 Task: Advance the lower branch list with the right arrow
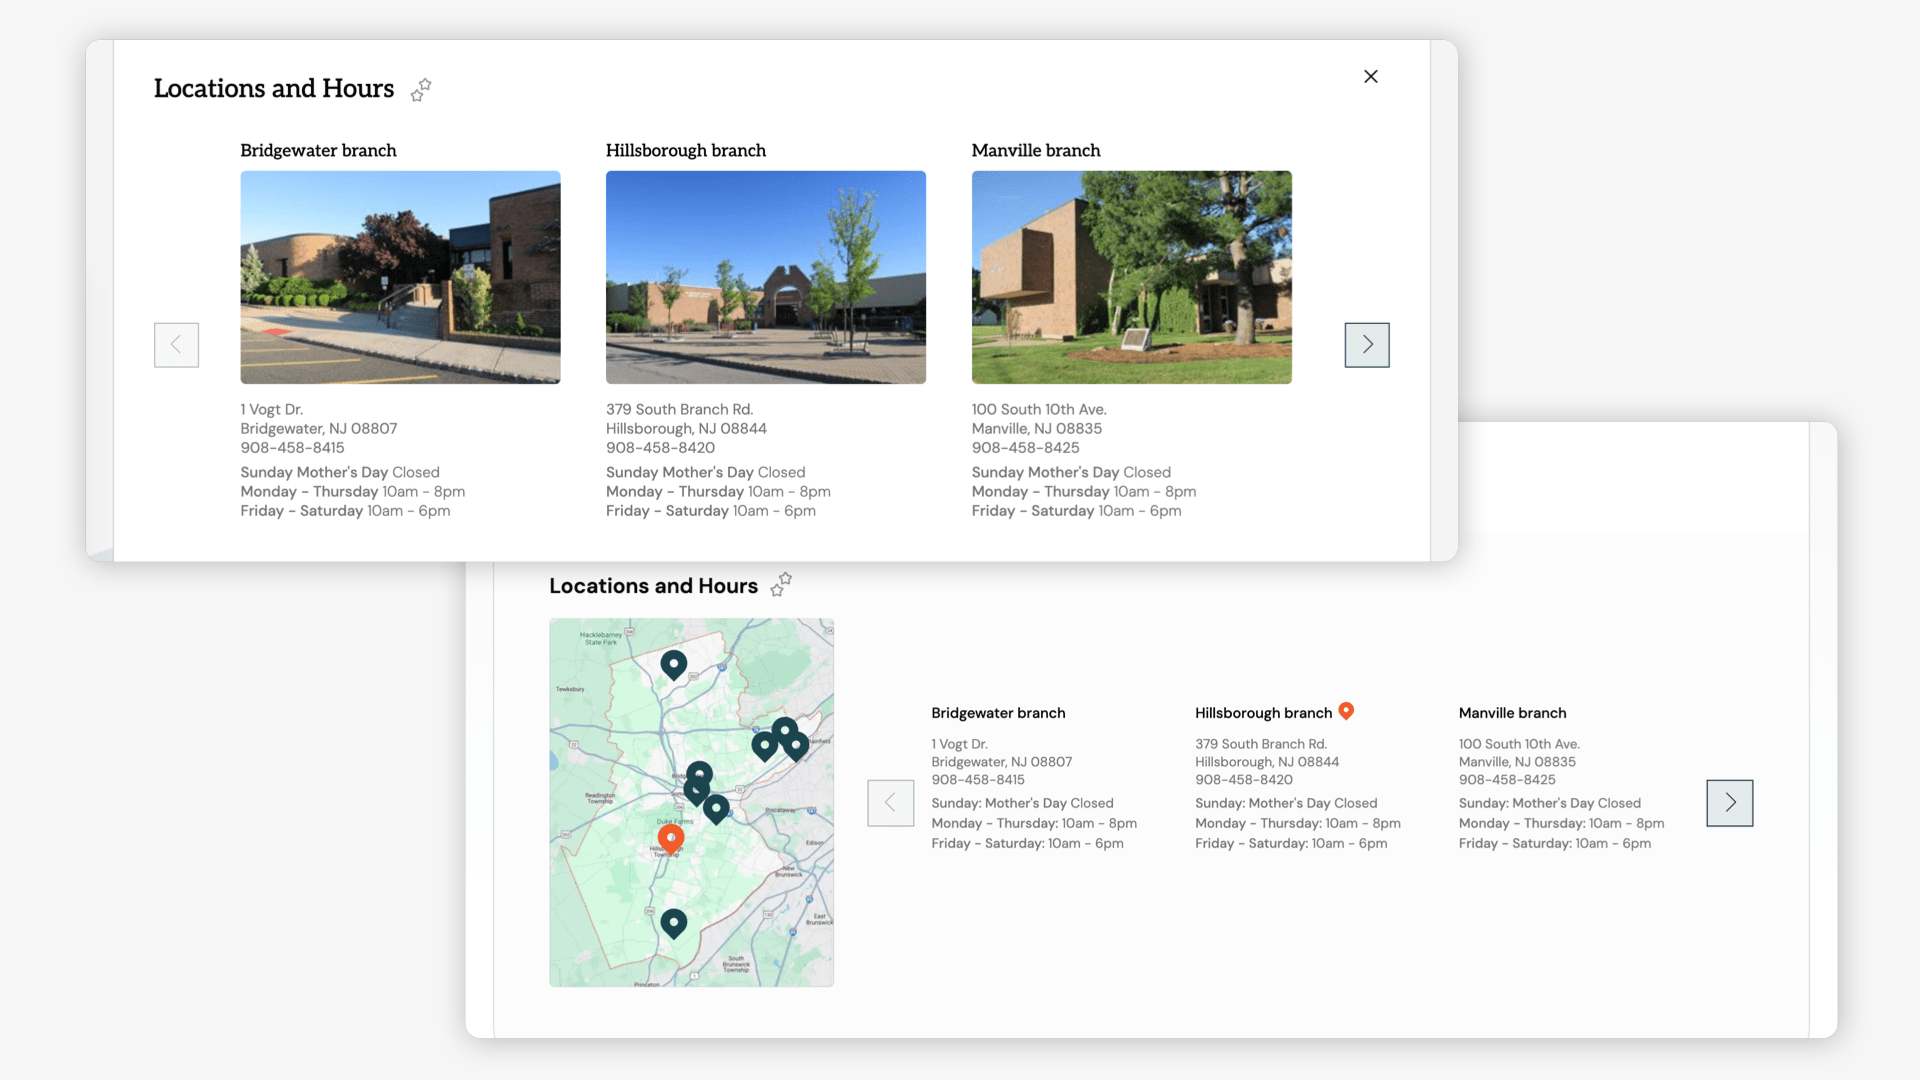[x=1729, y=803]
